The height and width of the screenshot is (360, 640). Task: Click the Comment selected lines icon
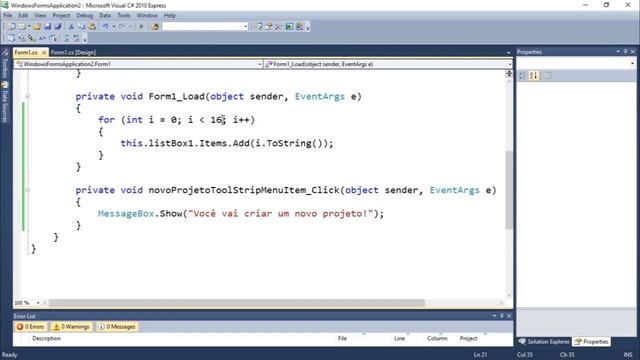point(66,38)
